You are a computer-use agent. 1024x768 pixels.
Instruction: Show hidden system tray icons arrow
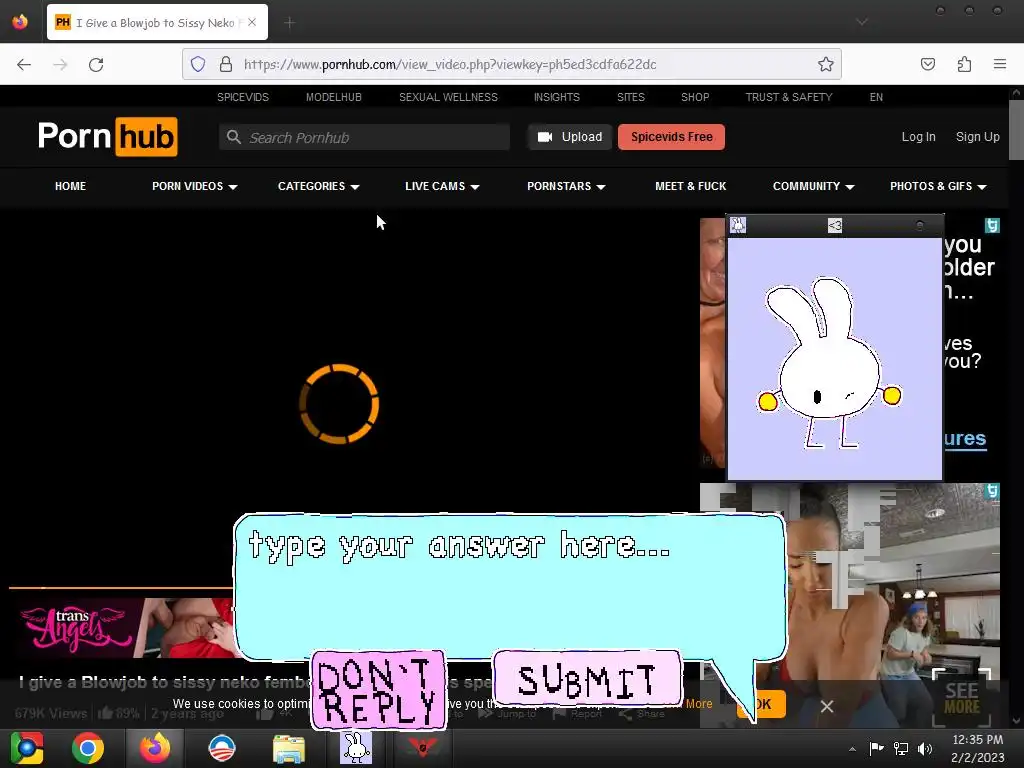pyautogui.click(x=852, y=749)
